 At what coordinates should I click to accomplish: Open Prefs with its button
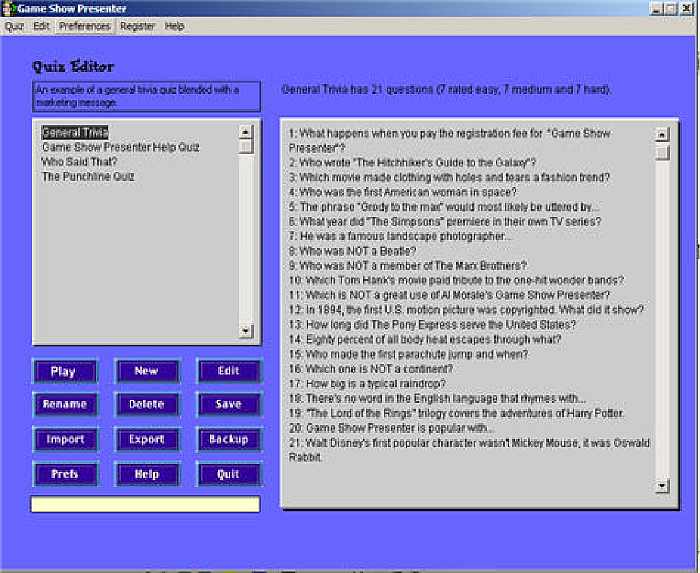(x=65, y=474)
